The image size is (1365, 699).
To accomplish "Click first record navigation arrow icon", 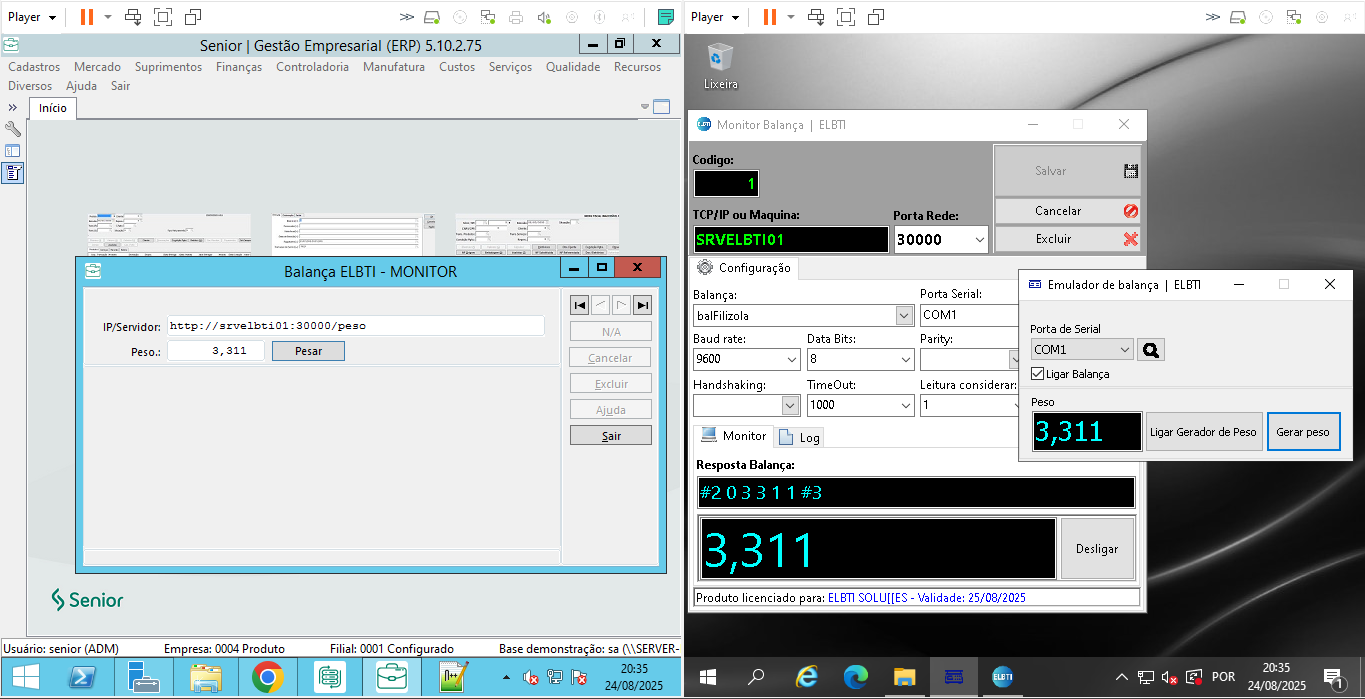I will tap(579, 306).
